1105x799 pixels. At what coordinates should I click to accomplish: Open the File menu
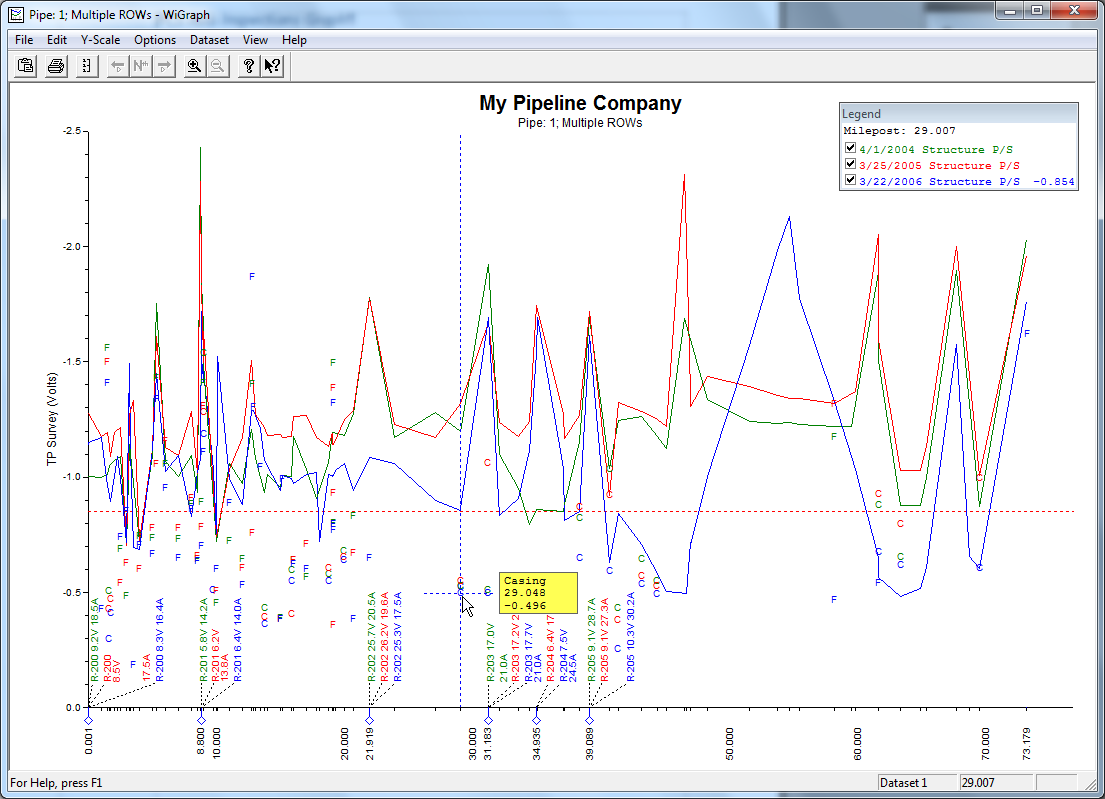(x=24, y=40)
